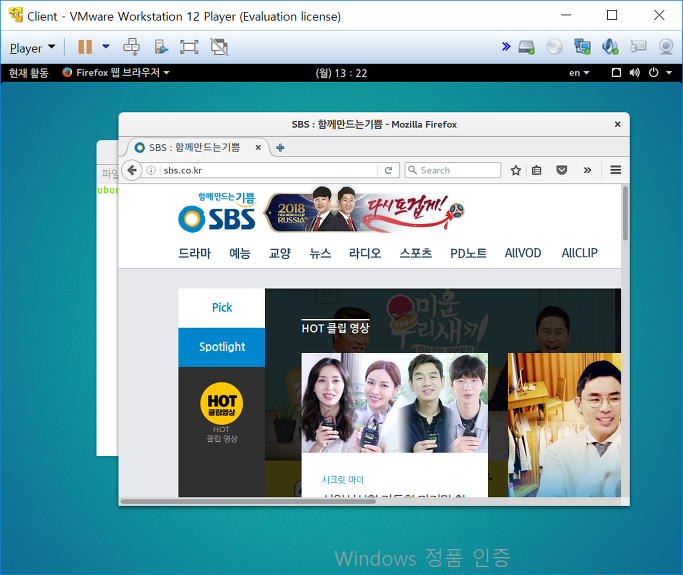
Task: Open the AllVOD link
Action: (x=523, y=253)
